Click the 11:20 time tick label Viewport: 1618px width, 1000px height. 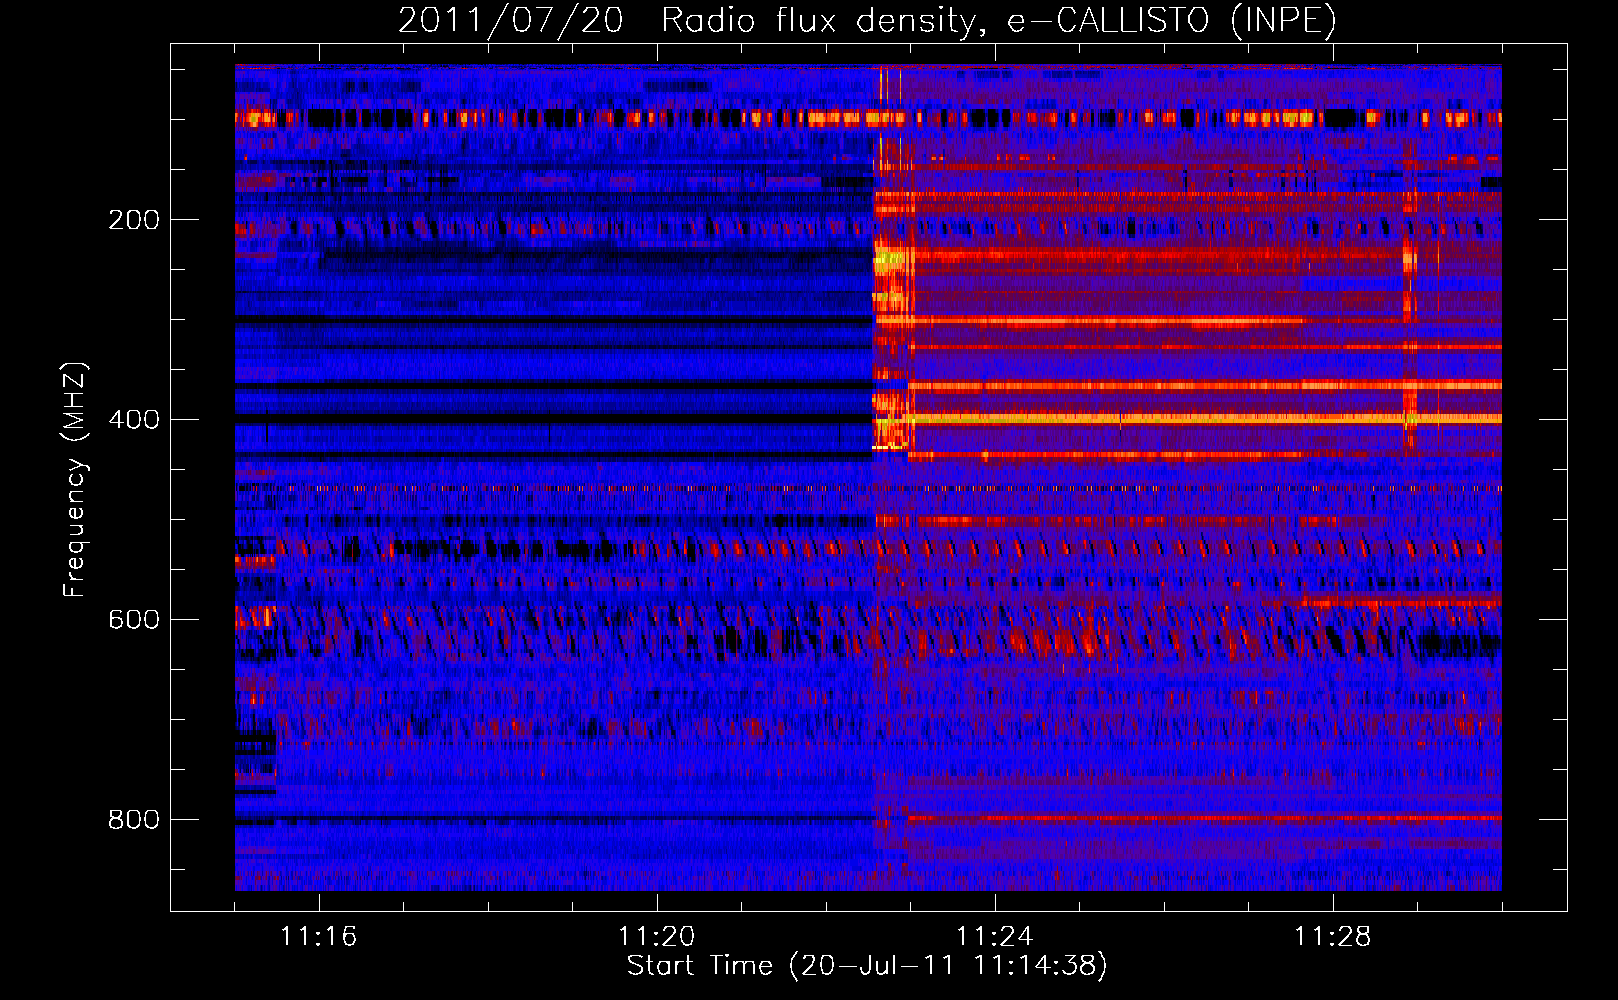[657, 936]
